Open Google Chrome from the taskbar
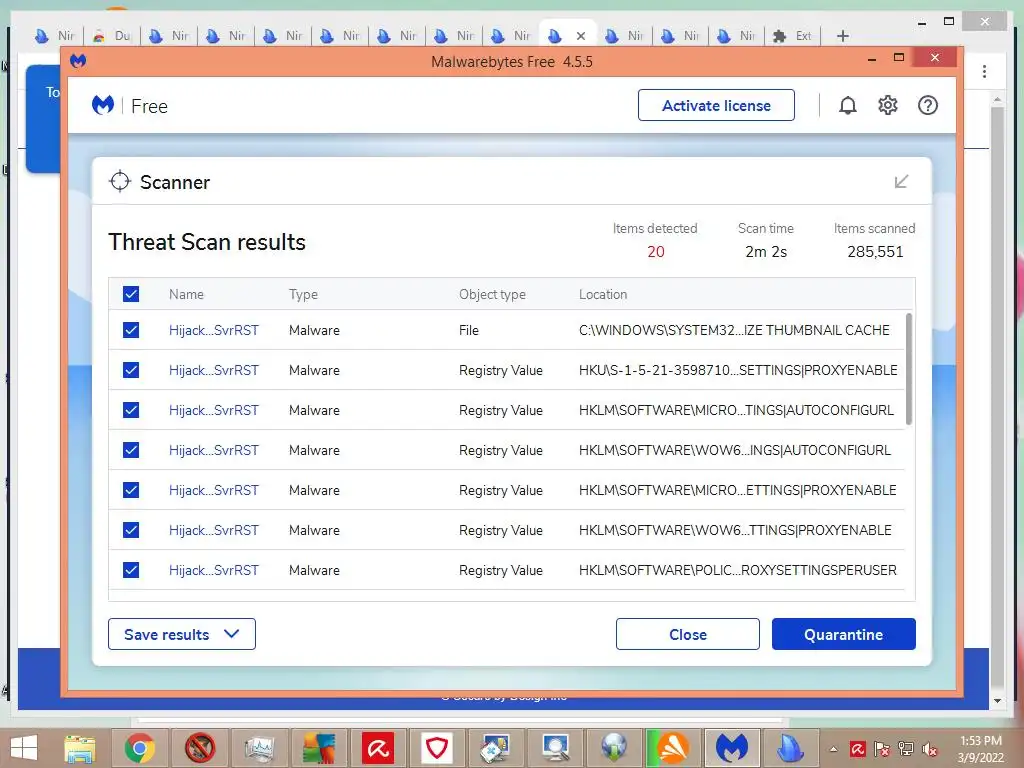Viewport: 1024px width, 768px height. 139,748
